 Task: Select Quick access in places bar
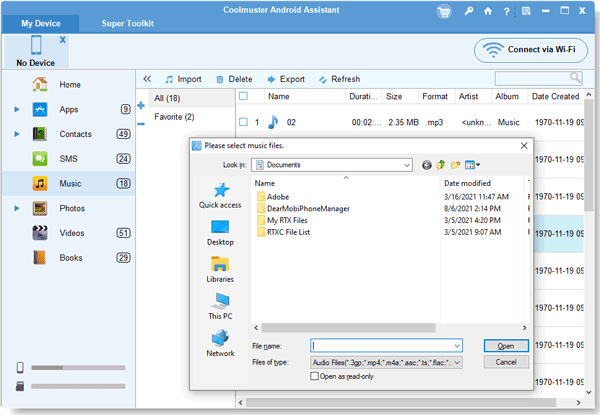[x=220, y=196]
